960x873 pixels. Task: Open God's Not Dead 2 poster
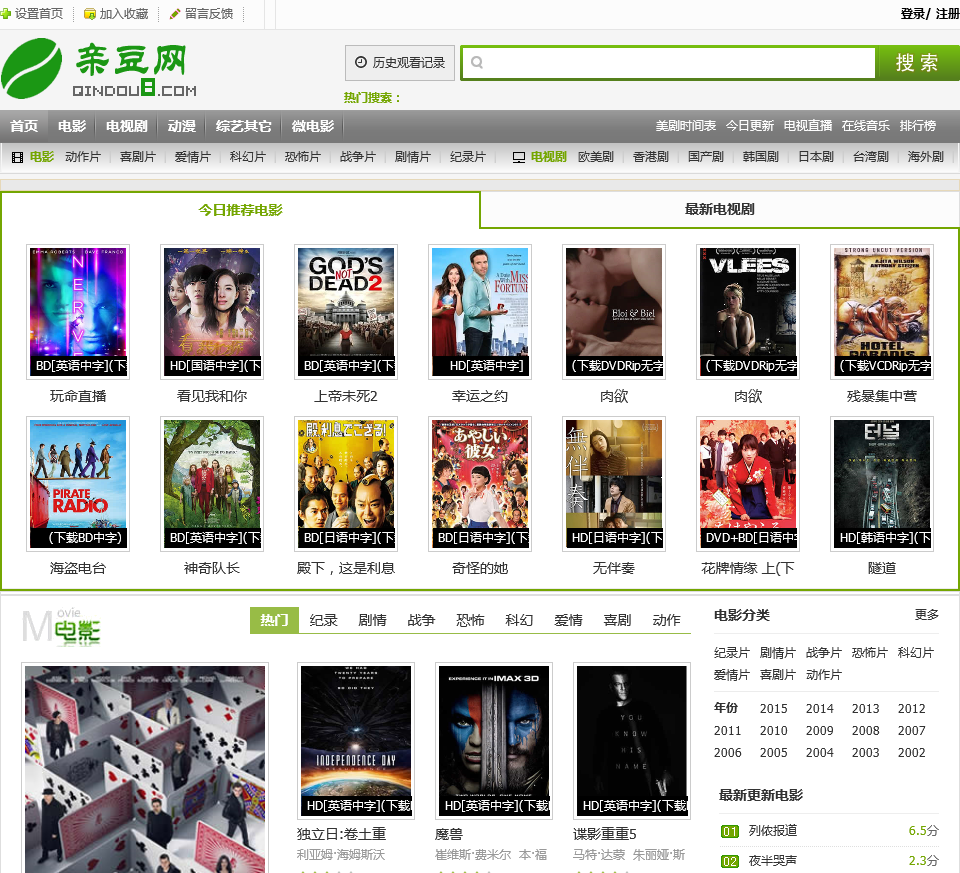(346, 312)
